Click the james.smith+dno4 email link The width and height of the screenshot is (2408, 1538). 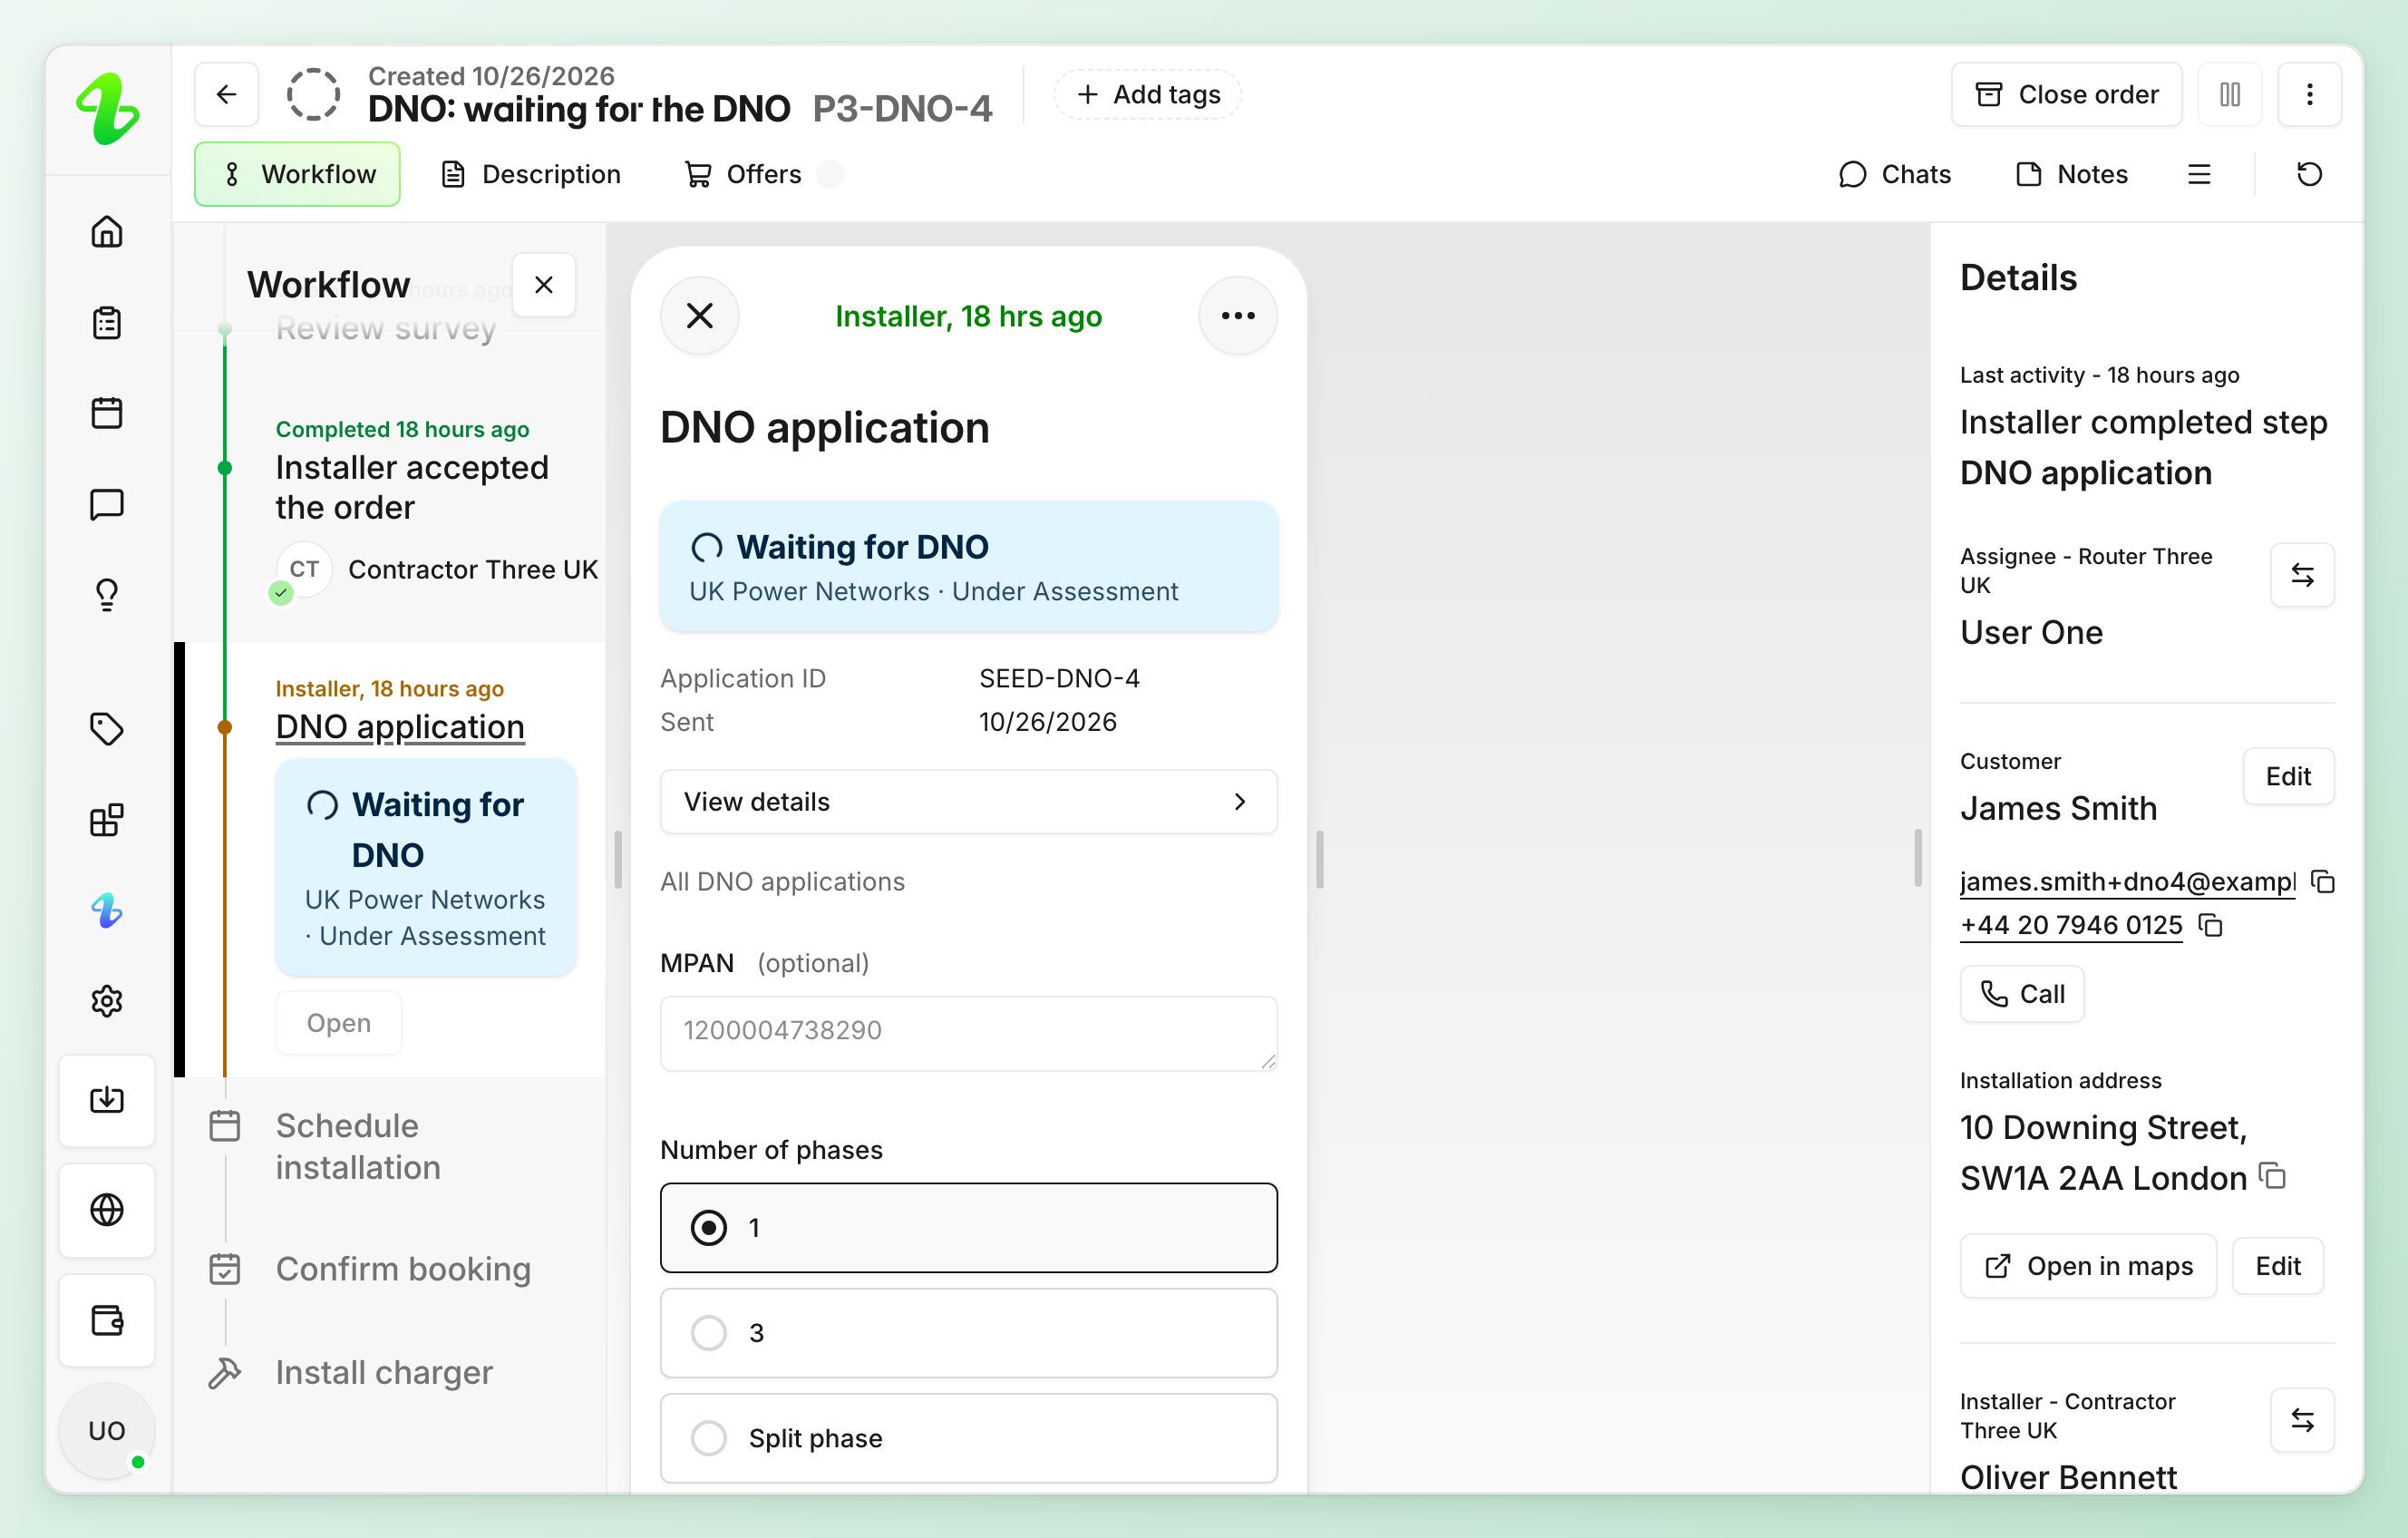click(x=2127, y=882)
